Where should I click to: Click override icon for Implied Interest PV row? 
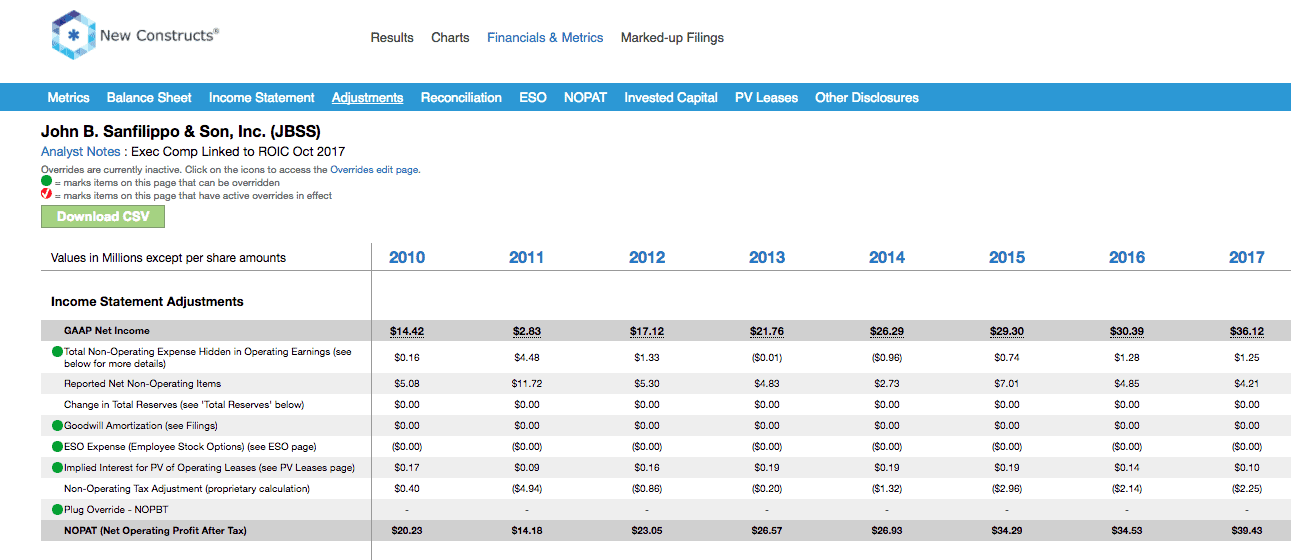(57, 468)
